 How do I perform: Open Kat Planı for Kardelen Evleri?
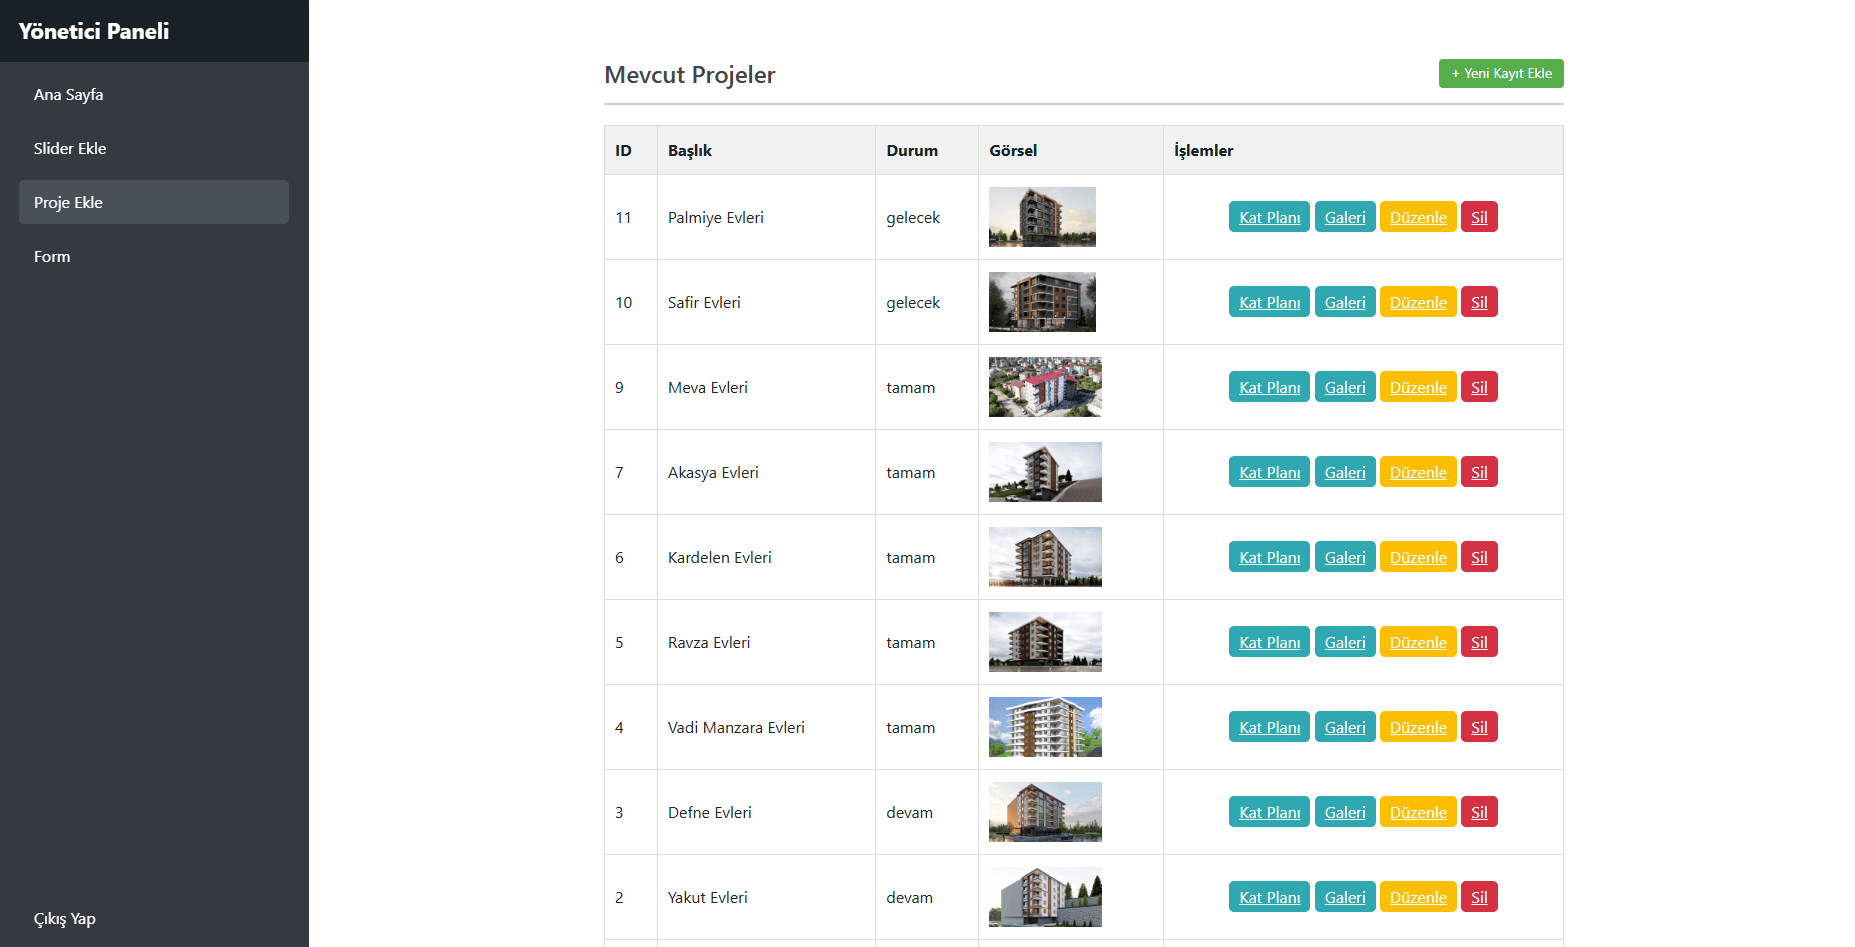coord(1269,557)
